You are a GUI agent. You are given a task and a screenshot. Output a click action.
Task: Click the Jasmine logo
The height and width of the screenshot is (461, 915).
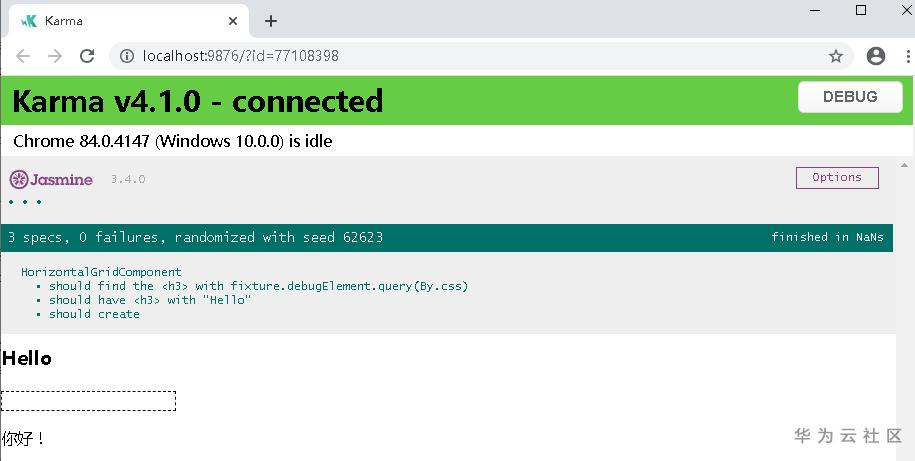coord(51,179)
